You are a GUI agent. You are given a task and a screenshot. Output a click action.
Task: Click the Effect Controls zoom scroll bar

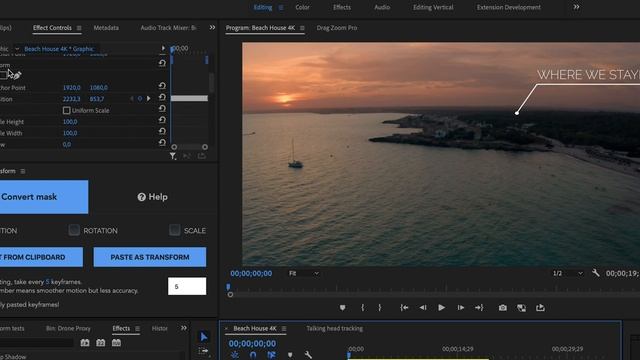tap(189, 147)
